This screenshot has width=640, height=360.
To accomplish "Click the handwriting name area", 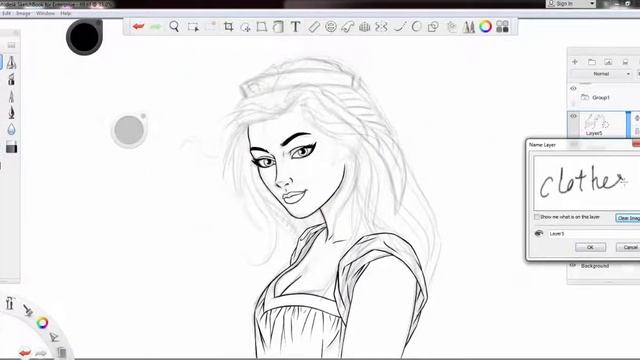I will tap(587, 182).
